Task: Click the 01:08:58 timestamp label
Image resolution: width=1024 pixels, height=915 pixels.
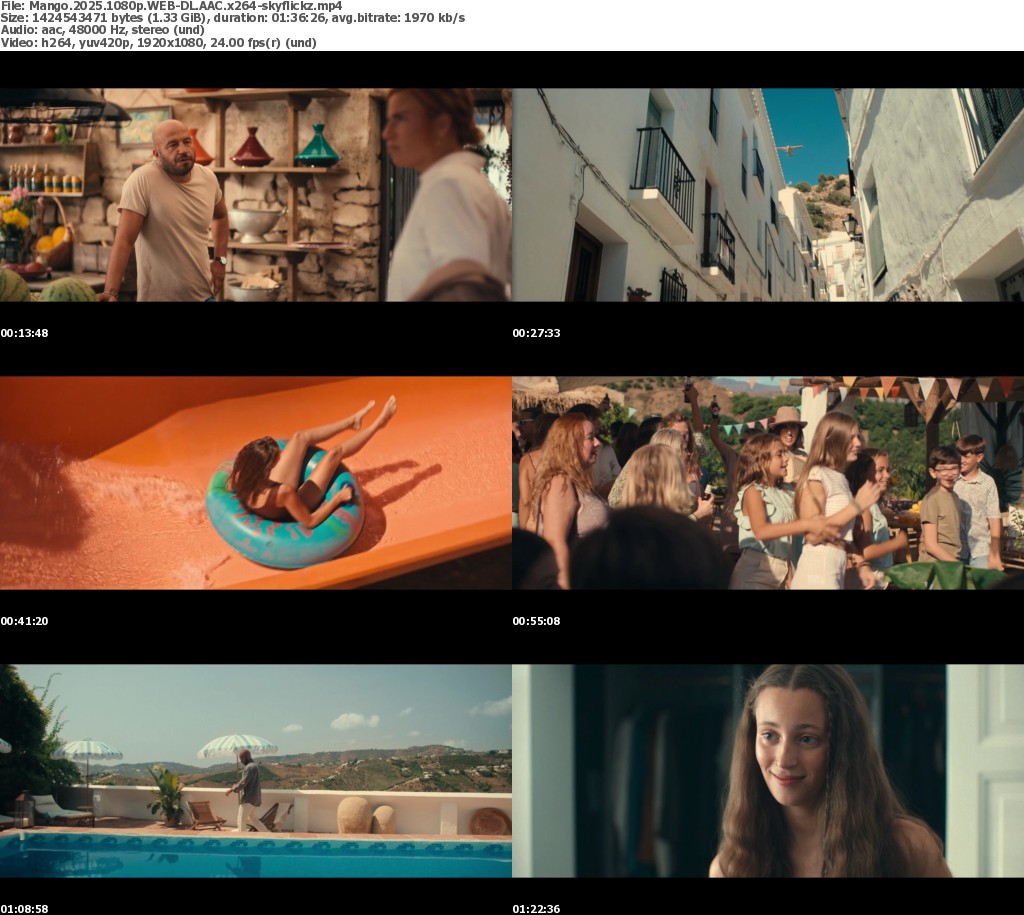Action: [24, 909]
